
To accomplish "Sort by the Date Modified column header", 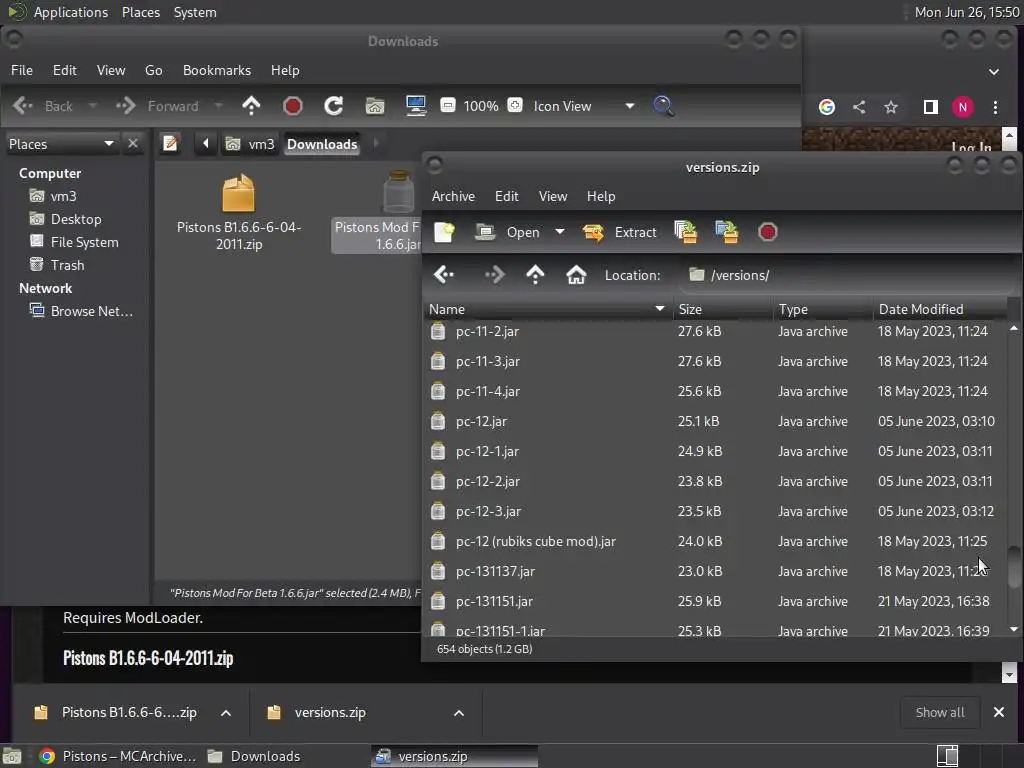I will click(x=939, y=309).
